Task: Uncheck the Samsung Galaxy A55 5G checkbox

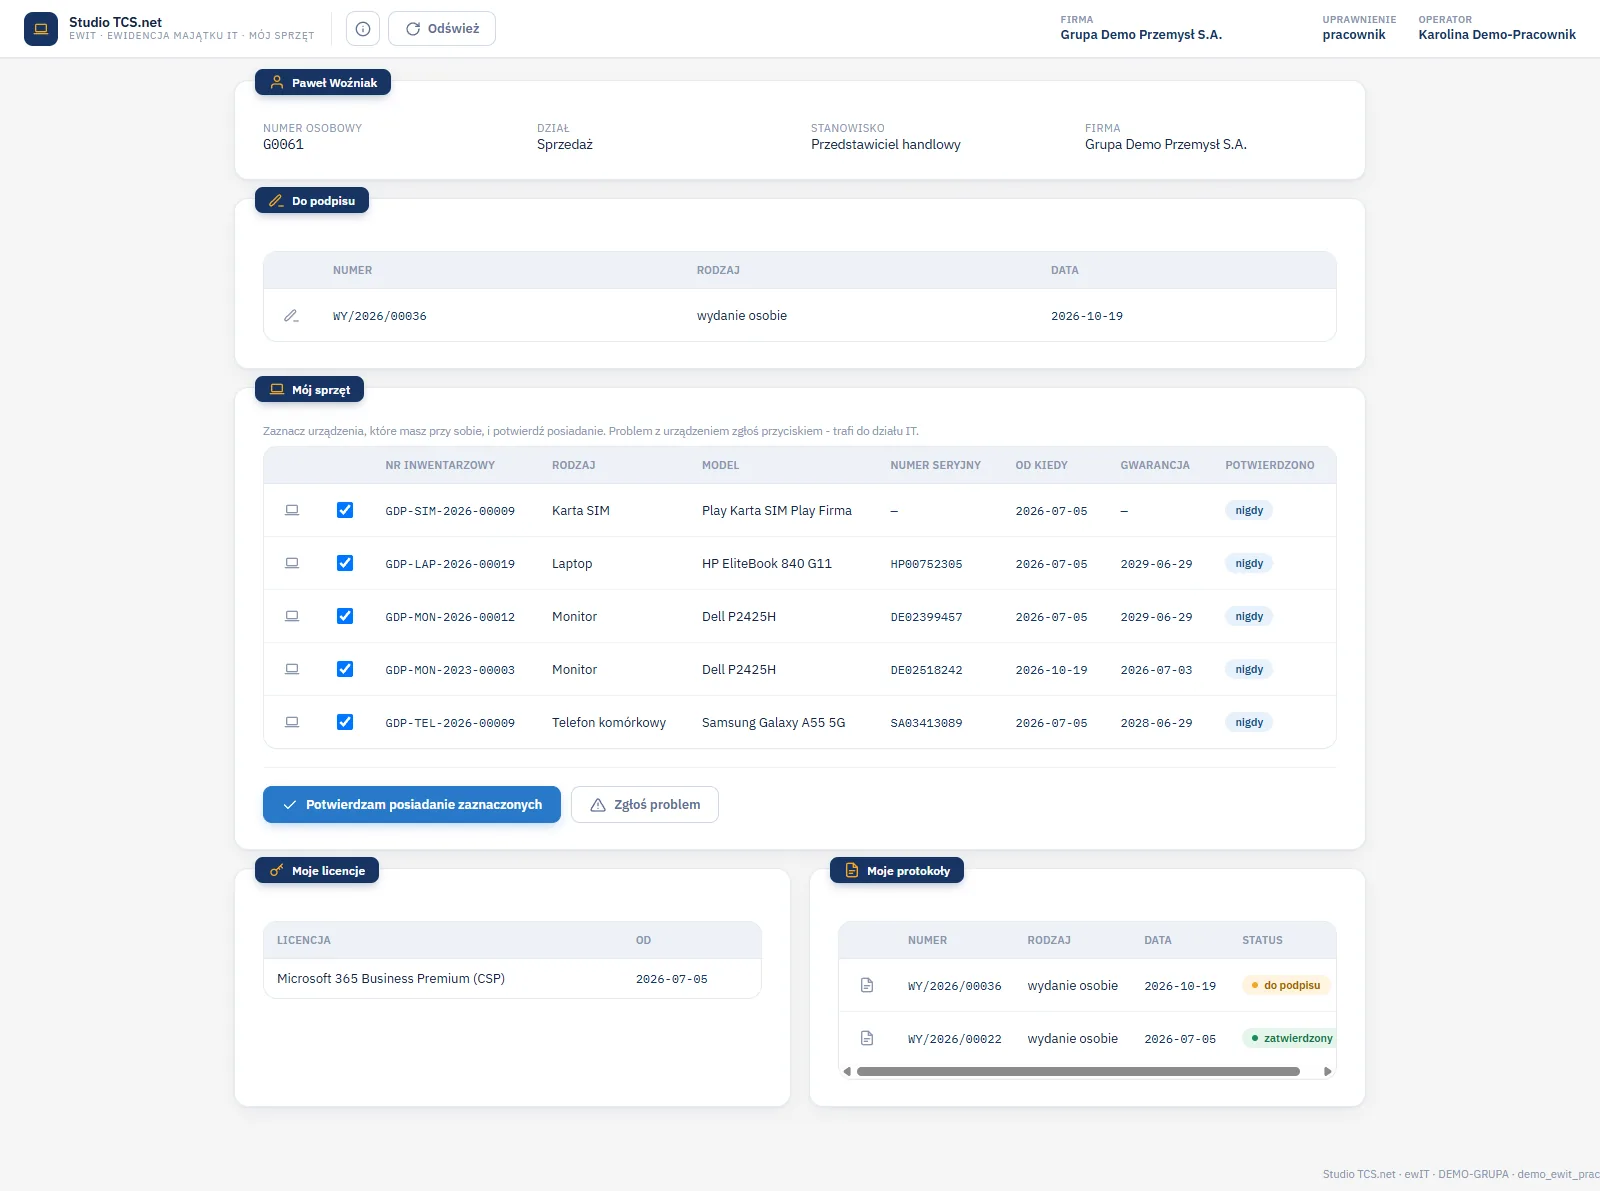Action: [x=345, y=722]
